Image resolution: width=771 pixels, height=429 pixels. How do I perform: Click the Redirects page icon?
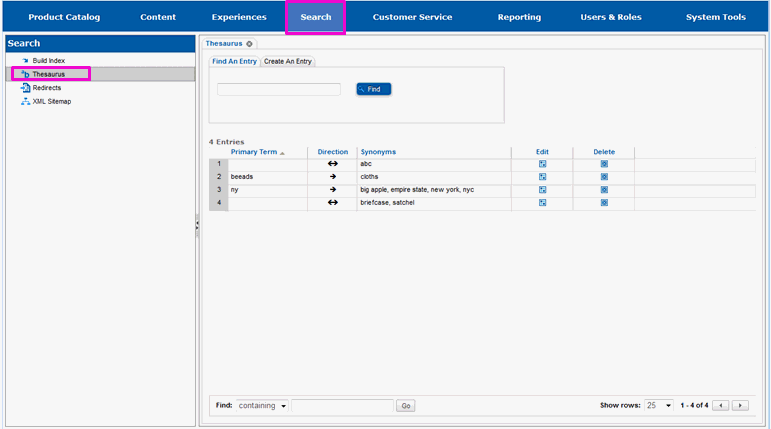point(25,88)
